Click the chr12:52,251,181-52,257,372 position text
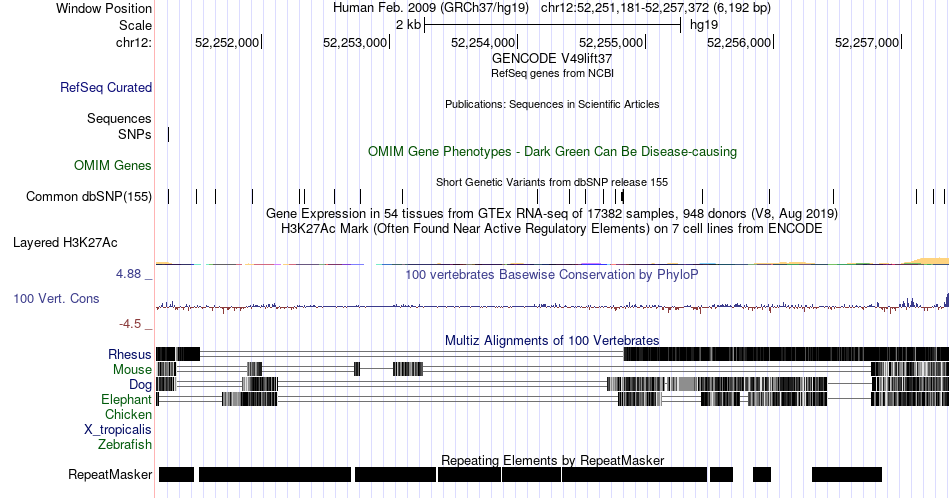The image size is (950, 498). coord(656,8)
